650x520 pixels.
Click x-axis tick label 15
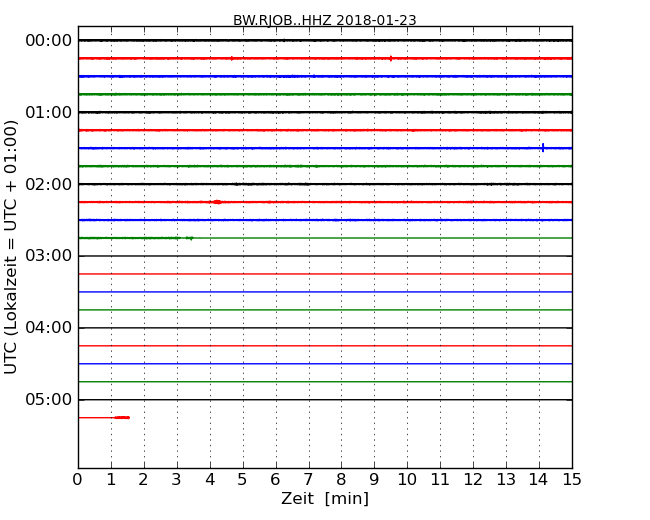572,479
